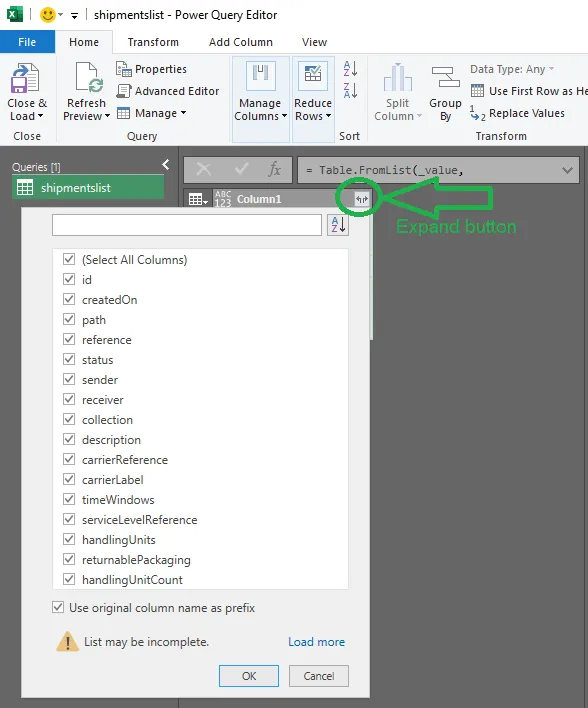588x708 pixels.
Task: Switch to the Add Column tab
Action: [241, 42]
